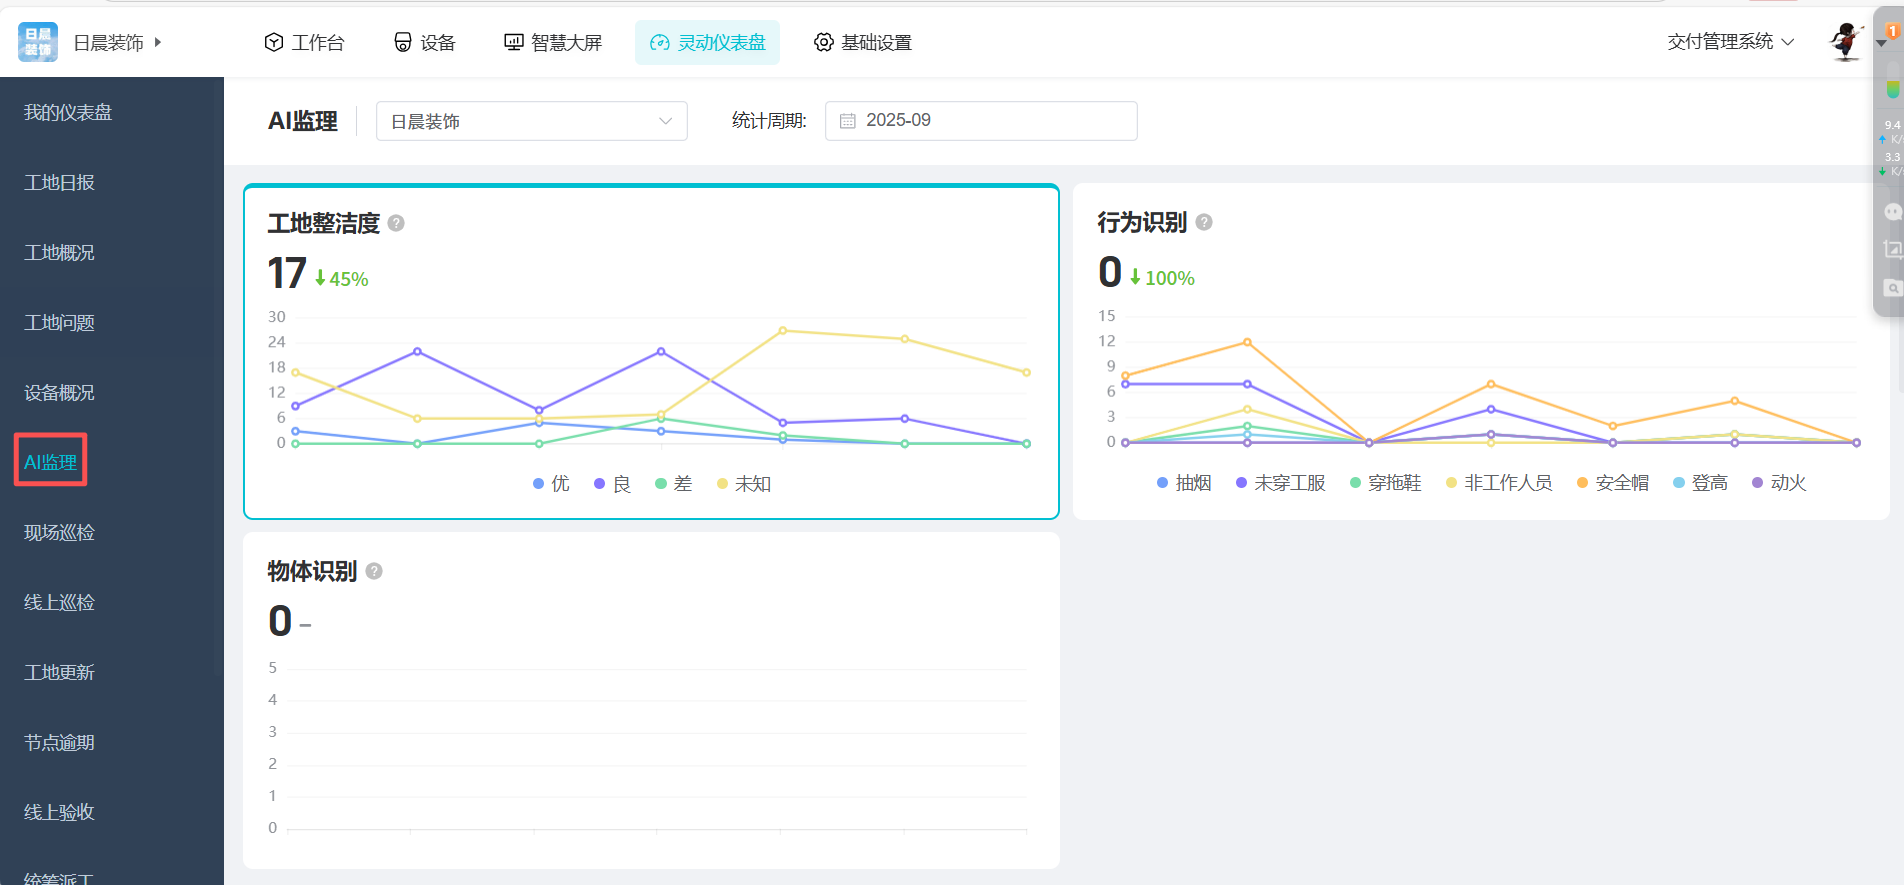Click the help icon beside 物体识别
The image size is (1904, 885).
(374, 571)
